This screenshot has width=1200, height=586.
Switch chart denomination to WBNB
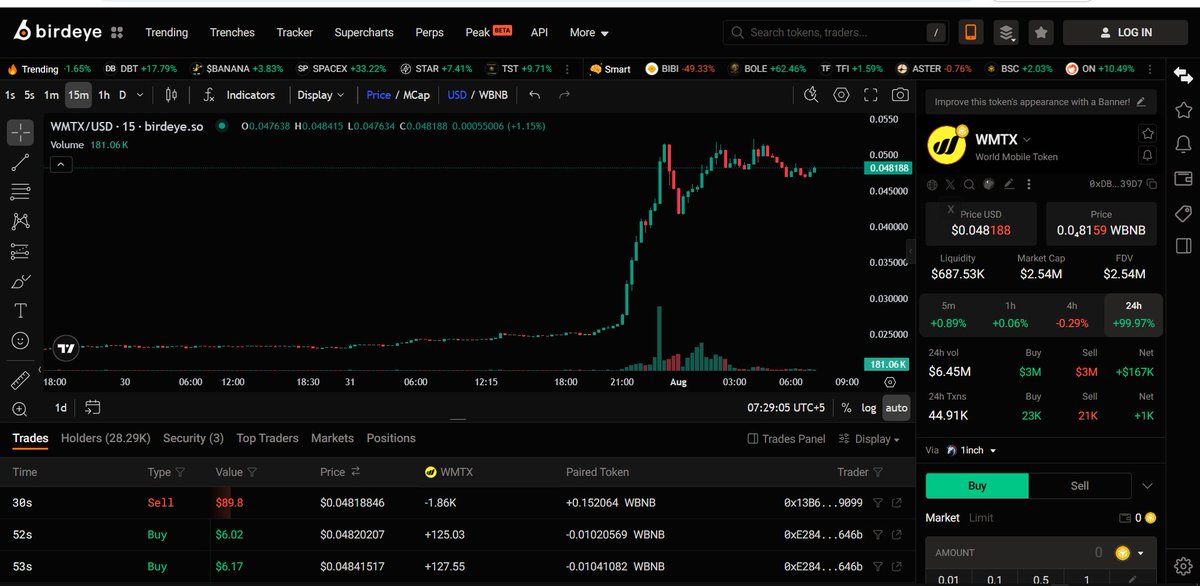[x=493, y=95]
